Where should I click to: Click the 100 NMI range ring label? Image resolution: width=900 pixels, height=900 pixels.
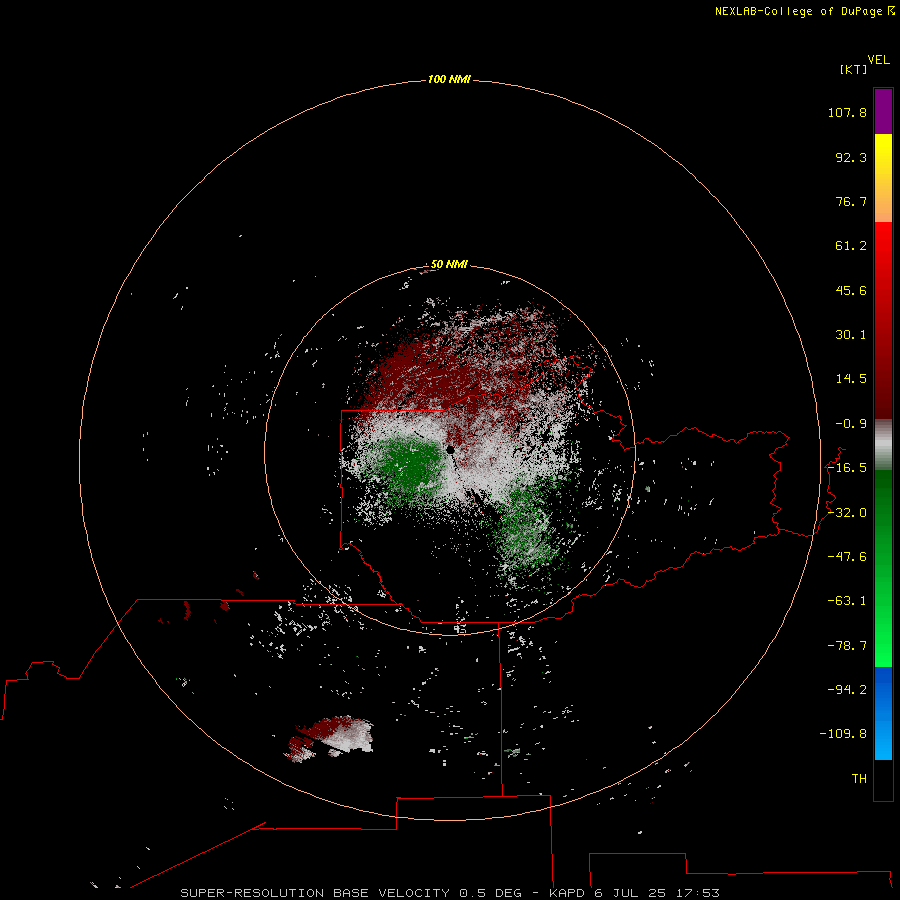click(x=449, y=79)
